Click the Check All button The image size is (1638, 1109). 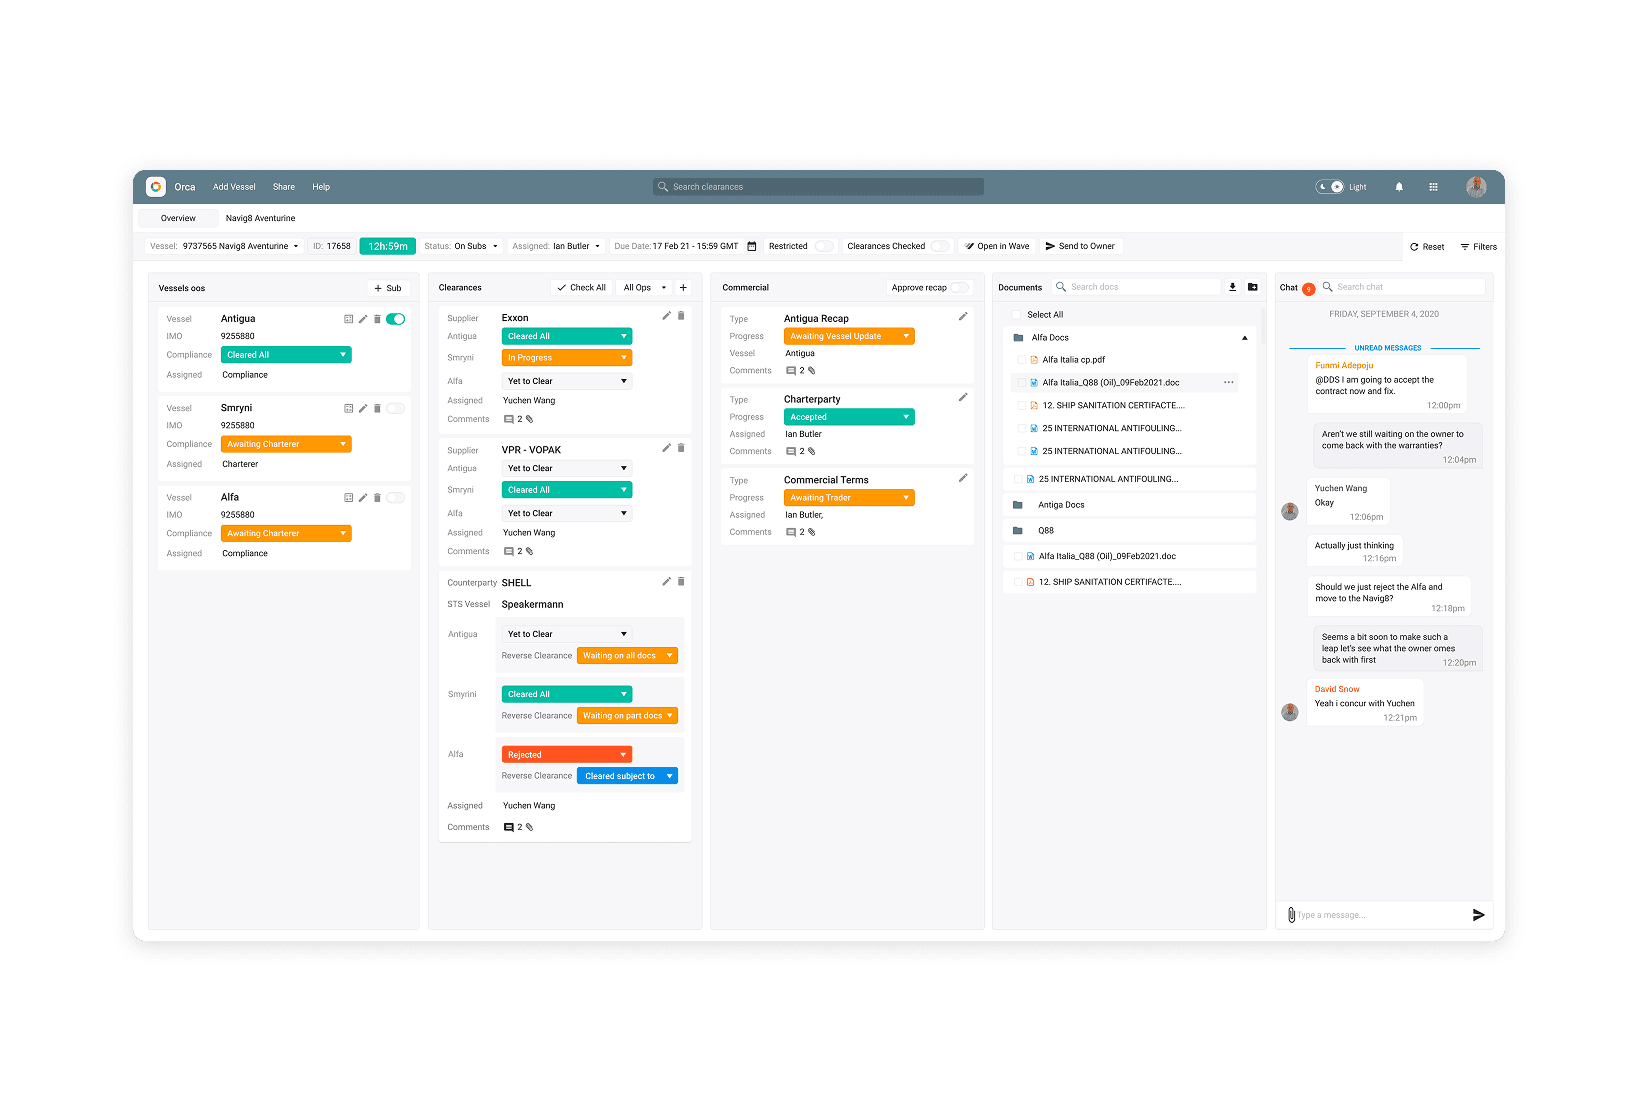(x=581, y=287)
